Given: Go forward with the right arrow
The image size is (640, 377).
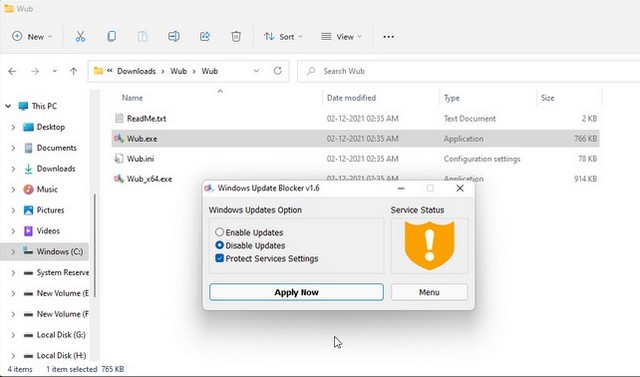Looking at the screenshot, I should click(35, 71).
